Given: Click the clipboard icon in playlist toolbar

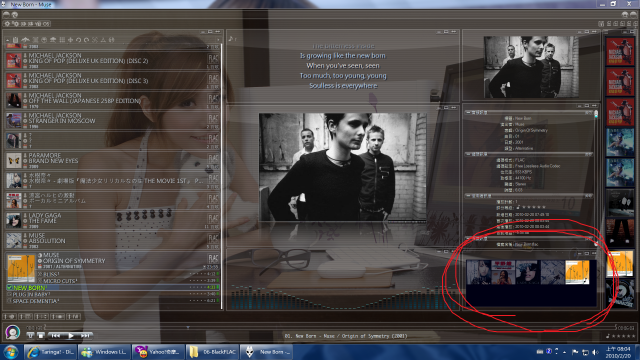Looking at the screenshot, I should [x=16, y=40].
